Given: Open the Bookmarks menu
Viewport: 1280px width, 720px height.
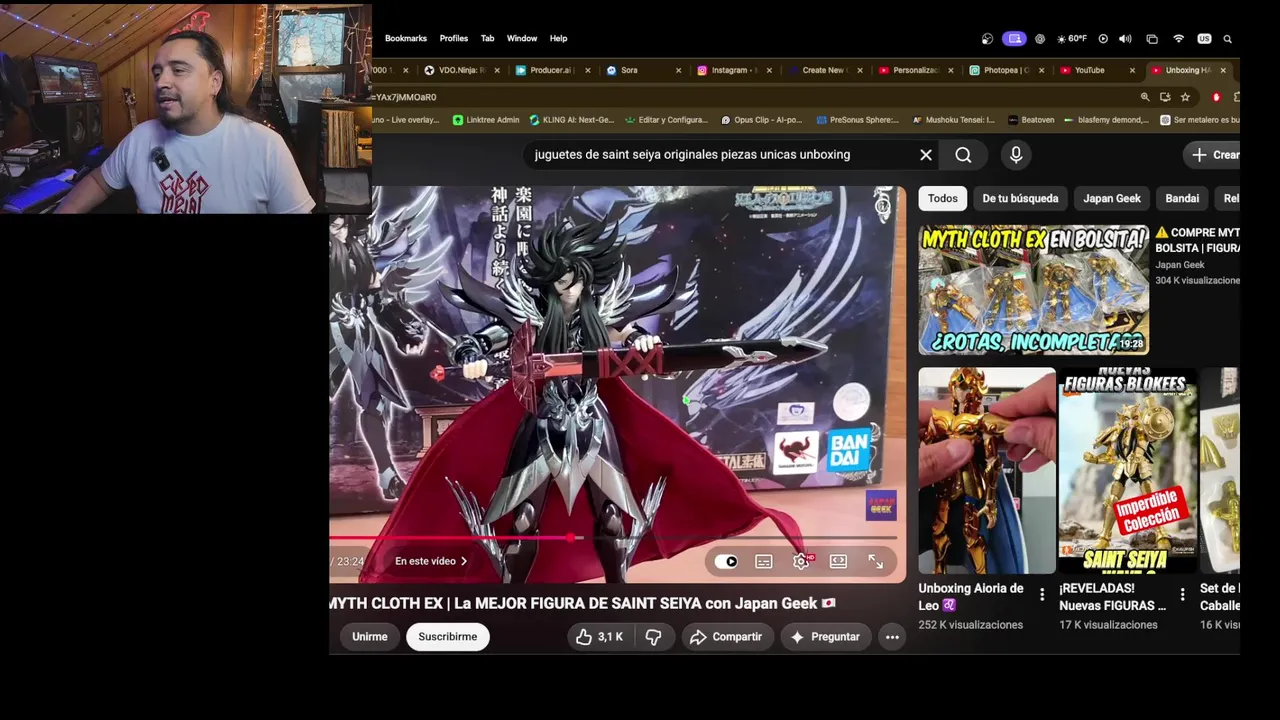Looking at the screenshot, I should click(x=406, y=38).
